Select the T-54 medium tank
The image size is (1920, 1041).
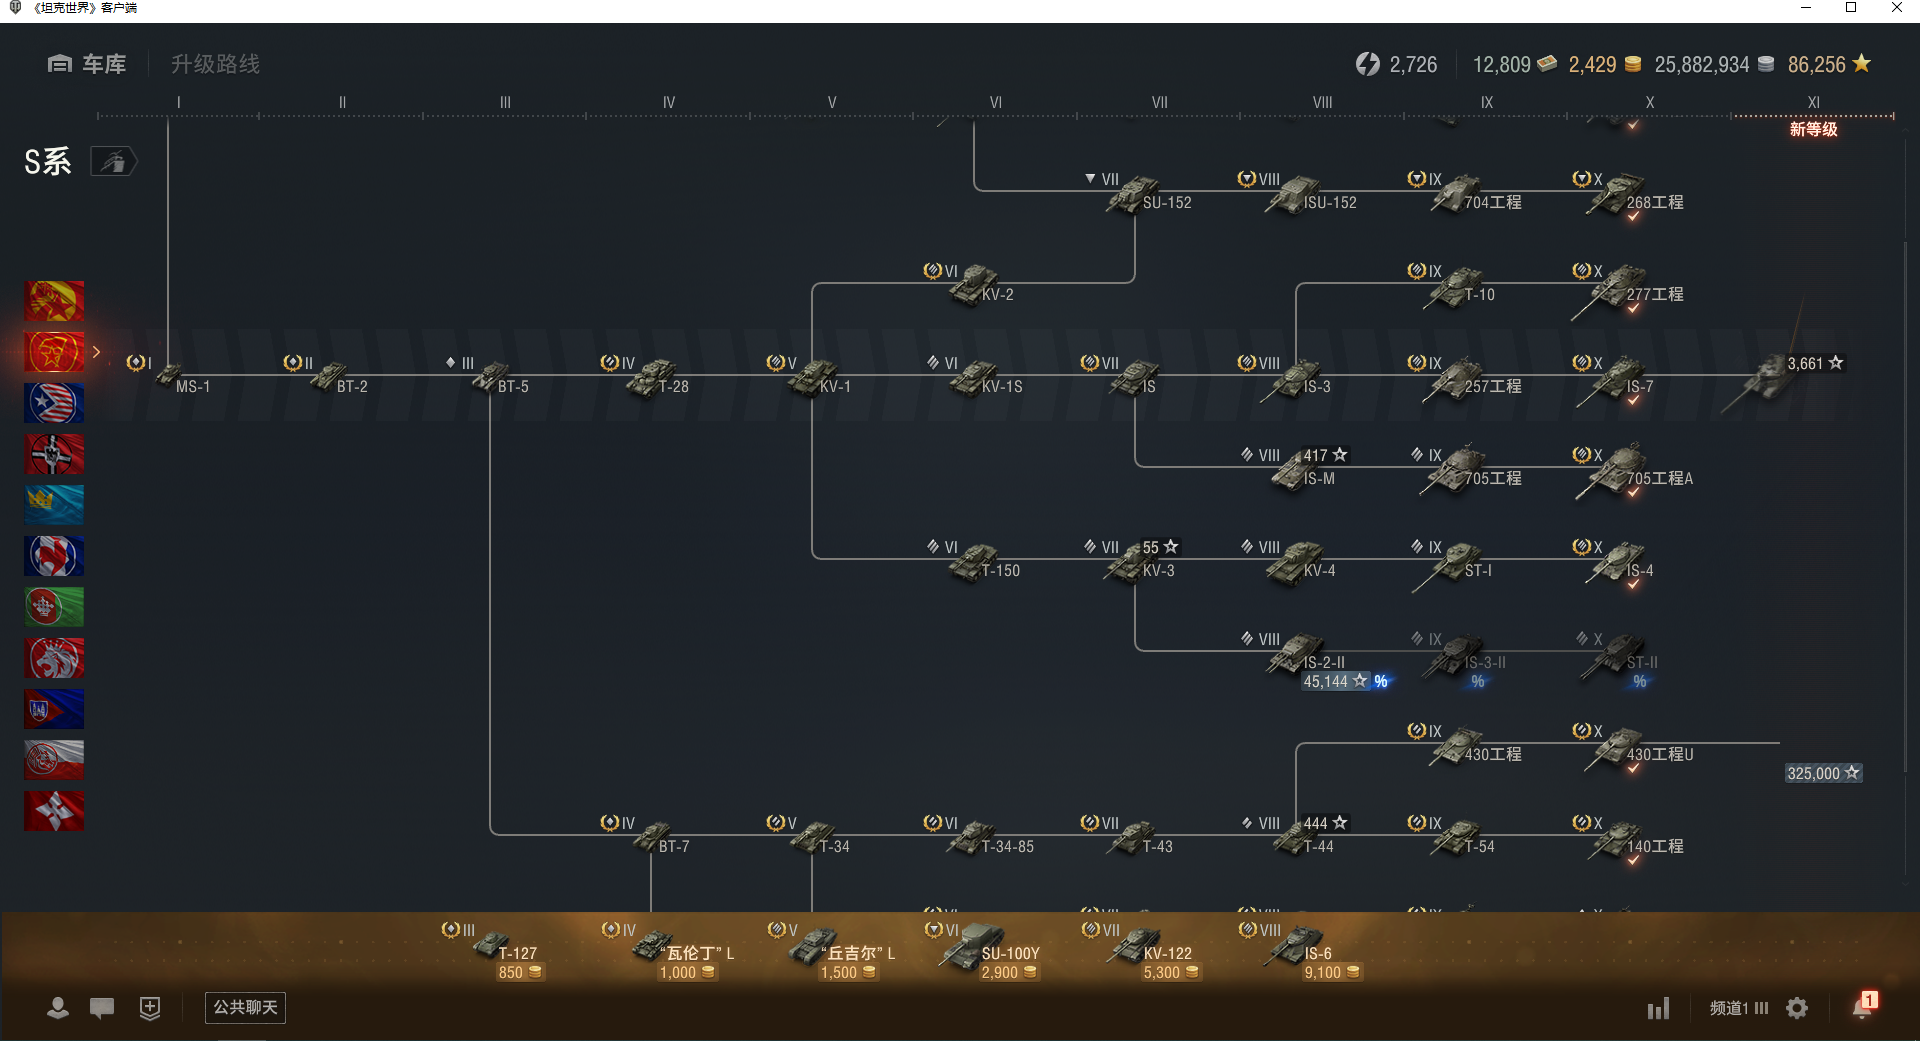[x=1455, y=837]
